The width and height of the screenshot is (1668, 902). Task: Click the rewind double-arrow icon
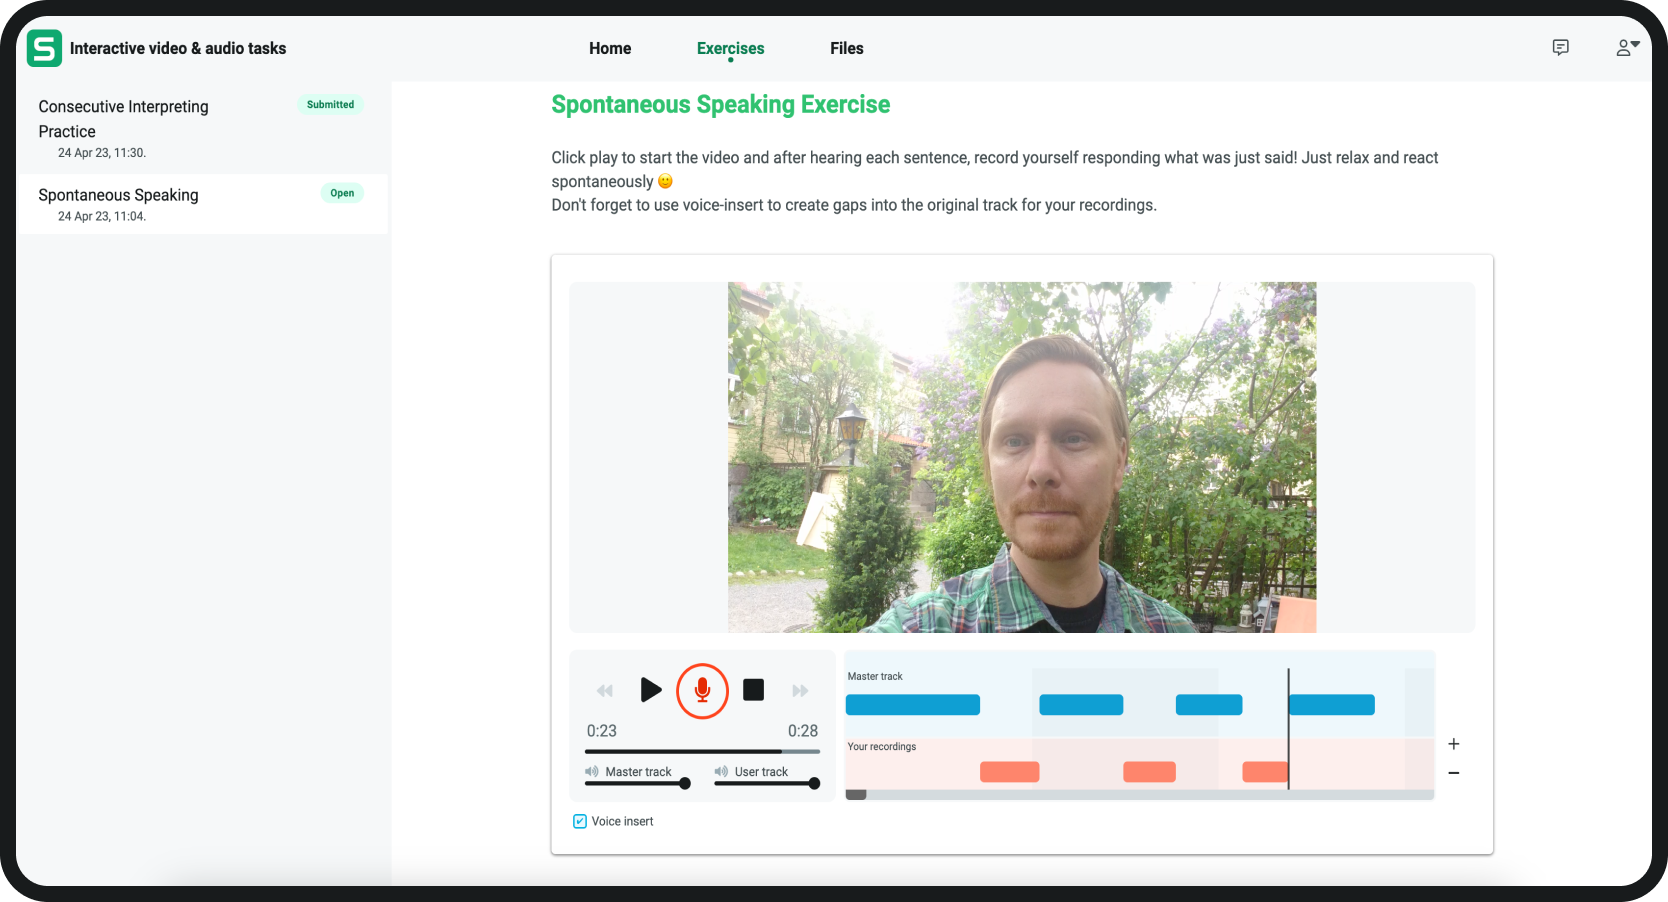pos(605,691)
